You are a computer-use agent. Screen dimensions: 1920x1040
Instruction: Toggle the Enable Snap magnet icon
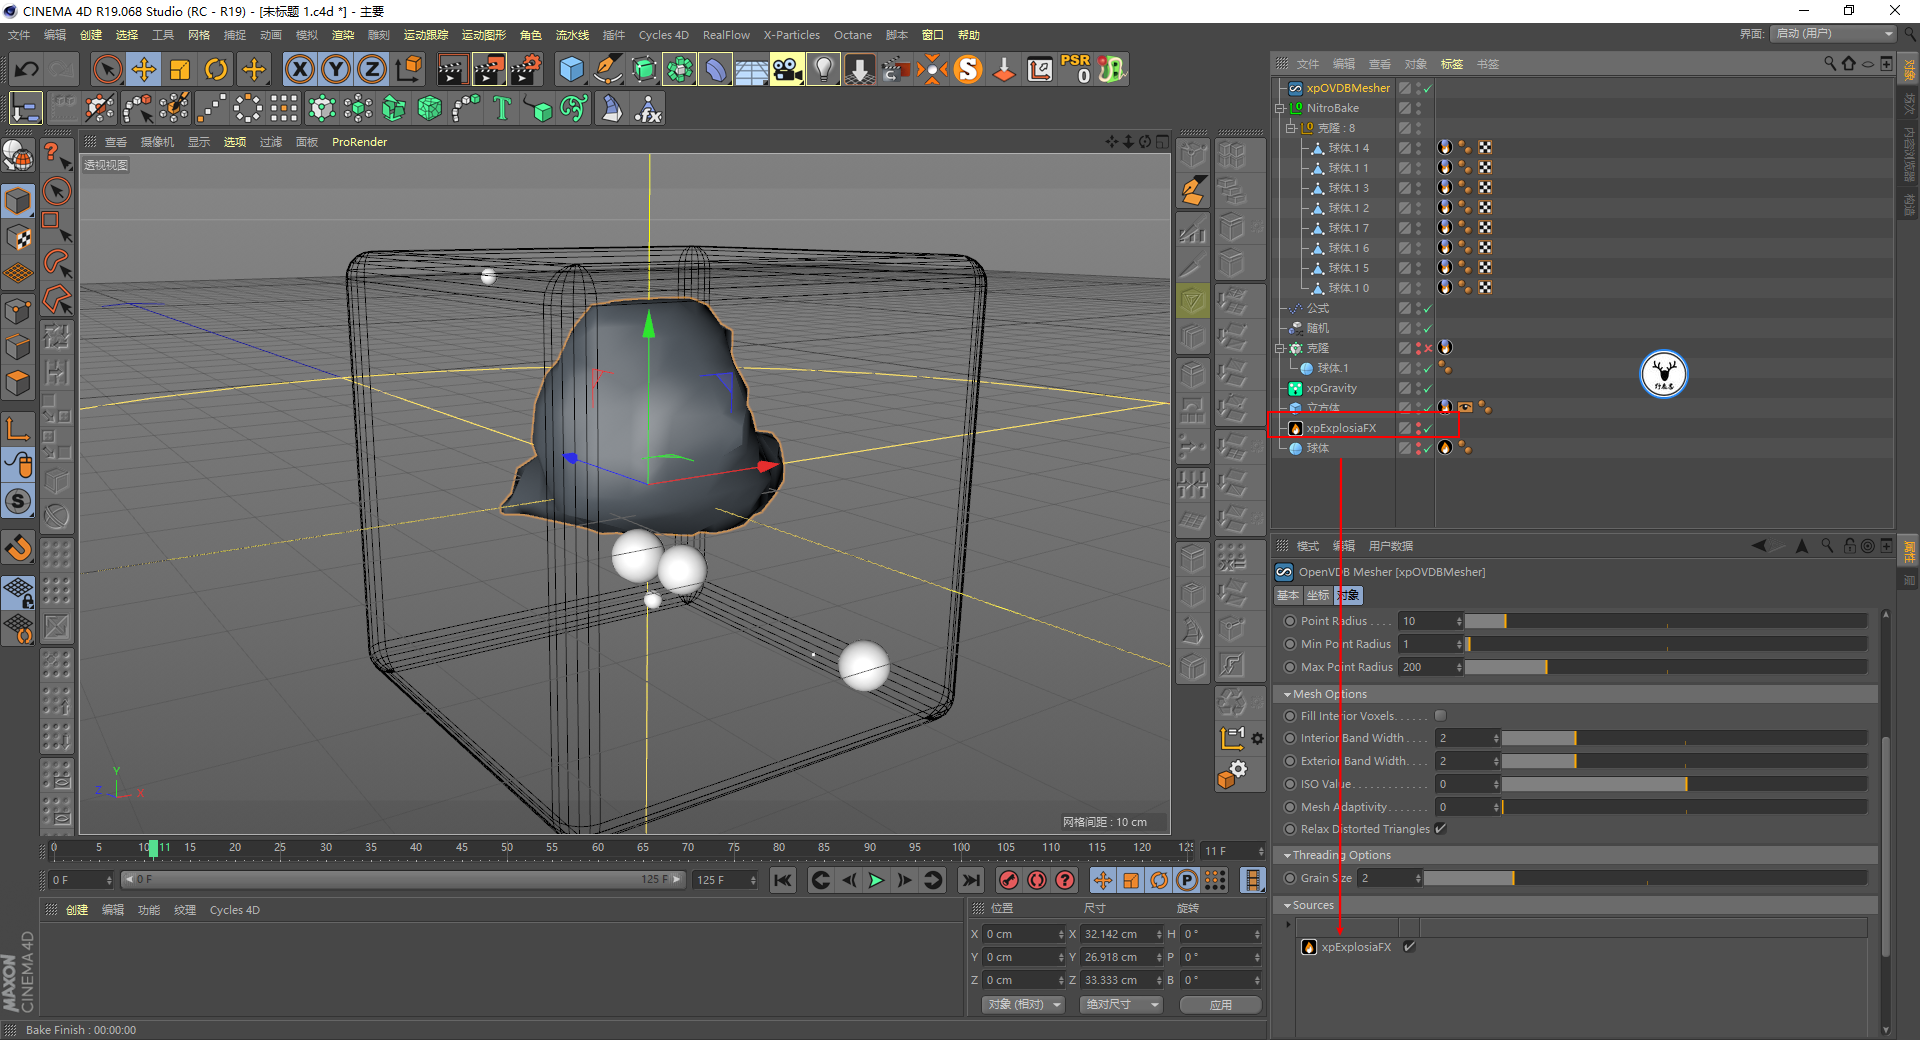18,548
